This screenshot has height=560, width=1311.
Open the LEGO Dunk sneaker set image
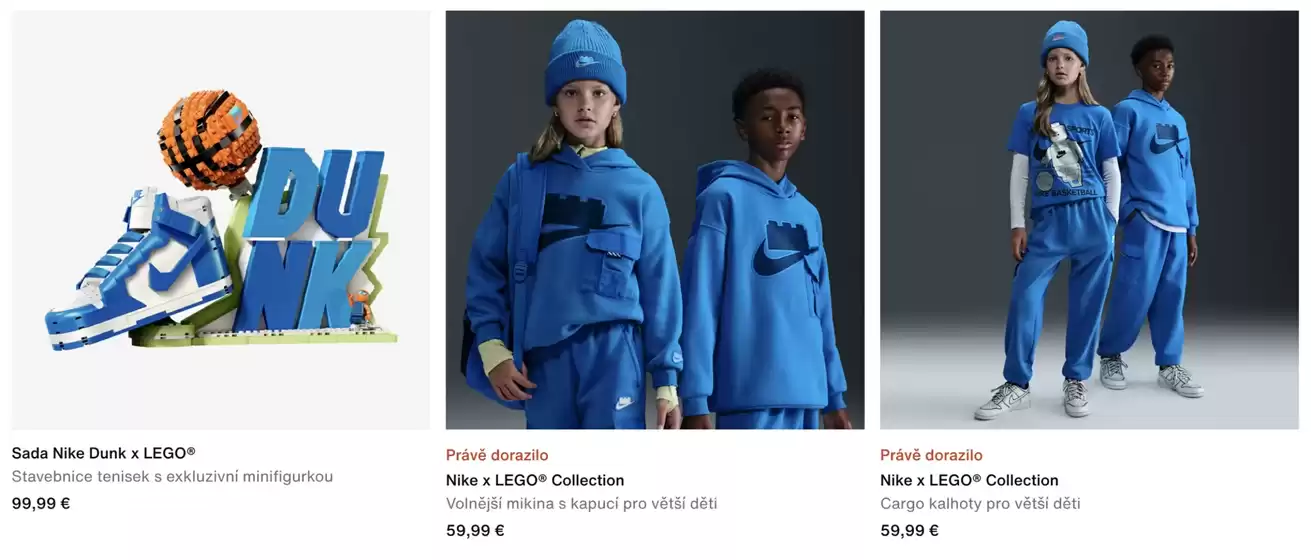pos(221,220)
